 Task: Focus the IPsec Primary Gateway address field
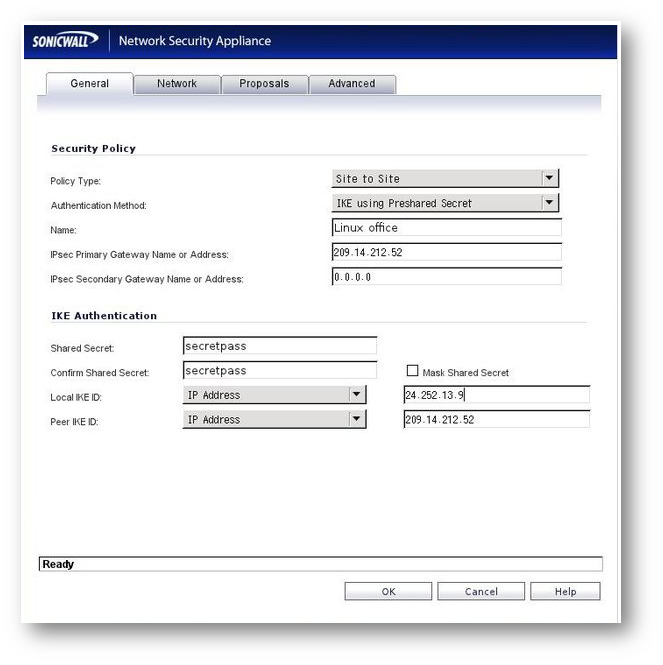point(447,252)
